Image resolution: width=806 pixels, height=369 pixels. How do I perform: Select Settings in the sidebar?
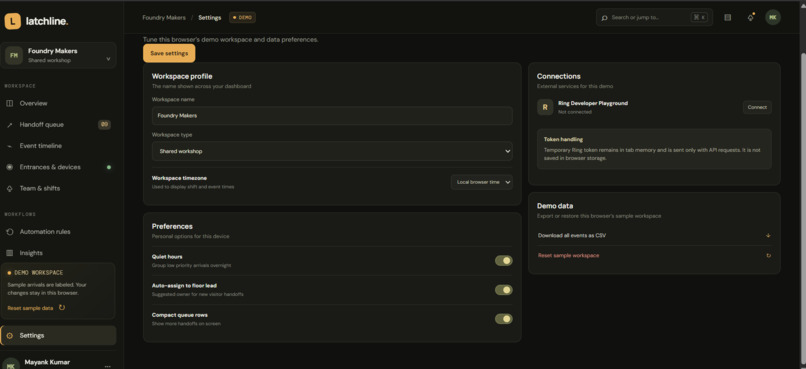(58, 336)
